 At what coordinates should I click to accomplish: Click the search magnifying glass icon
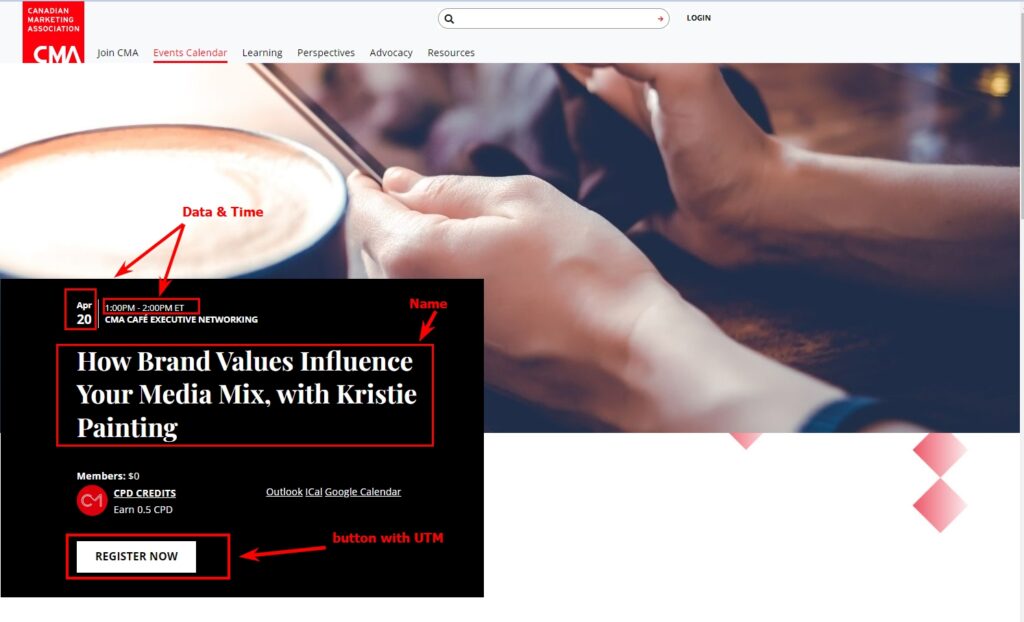pyautogui.click(x=449, y=18)
